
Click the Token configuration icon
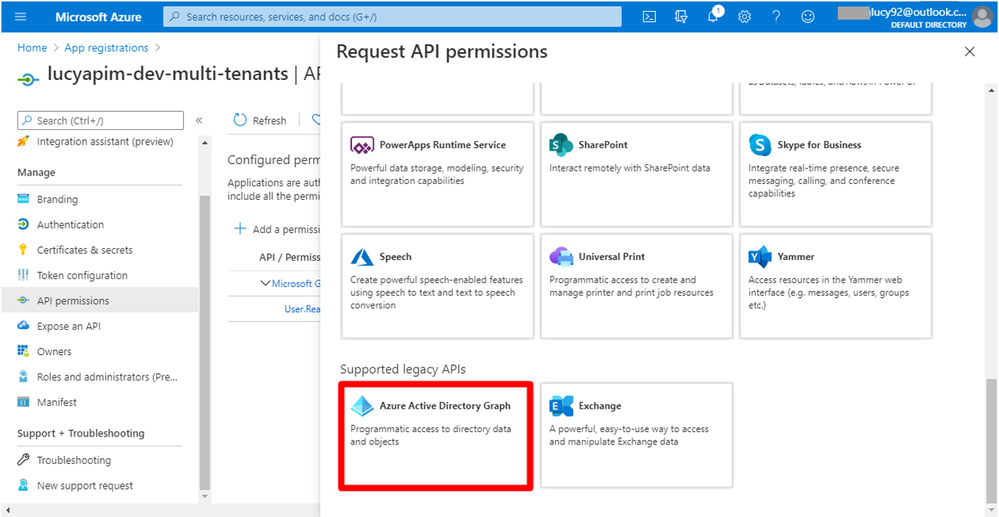click(24, 275)
